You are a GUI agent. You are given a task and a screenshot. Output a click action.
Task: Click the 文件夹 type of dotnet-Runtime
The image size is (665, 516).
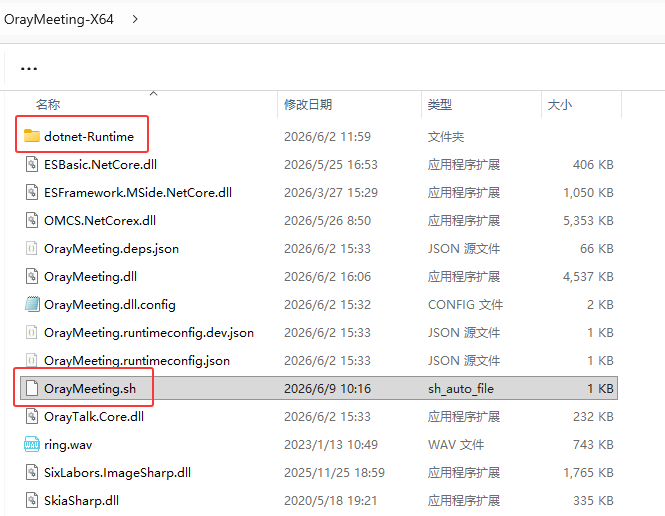pyautogui.click(x=446, y=137)
